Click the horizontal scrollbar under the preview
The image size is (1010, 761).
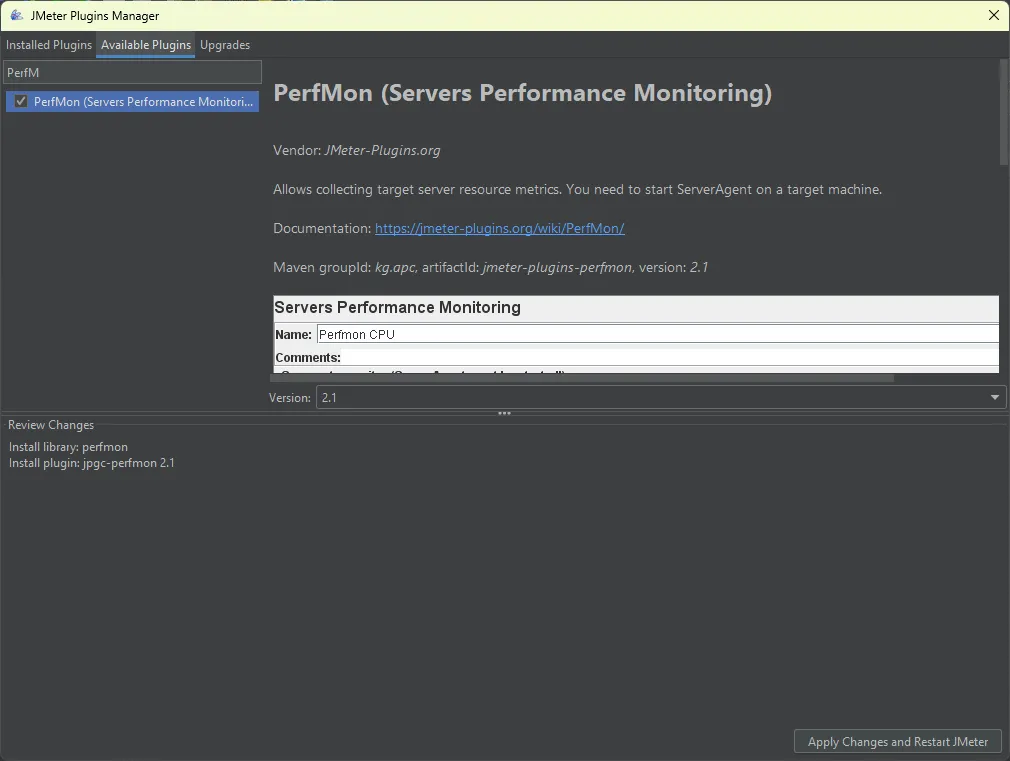(x=583, y=378)
